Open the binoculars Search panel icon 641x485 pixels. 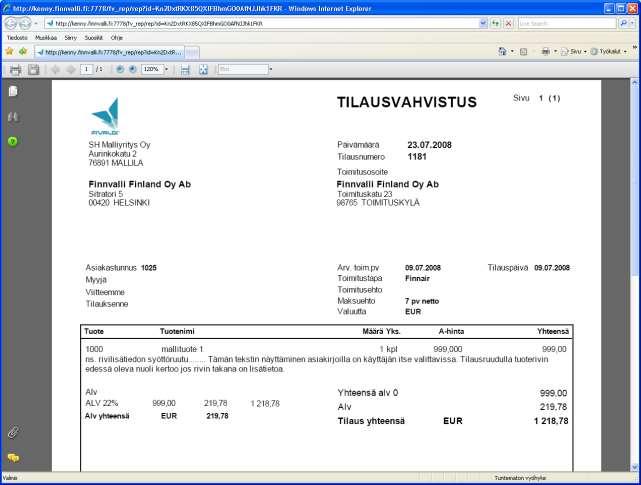tap(13, 117)
